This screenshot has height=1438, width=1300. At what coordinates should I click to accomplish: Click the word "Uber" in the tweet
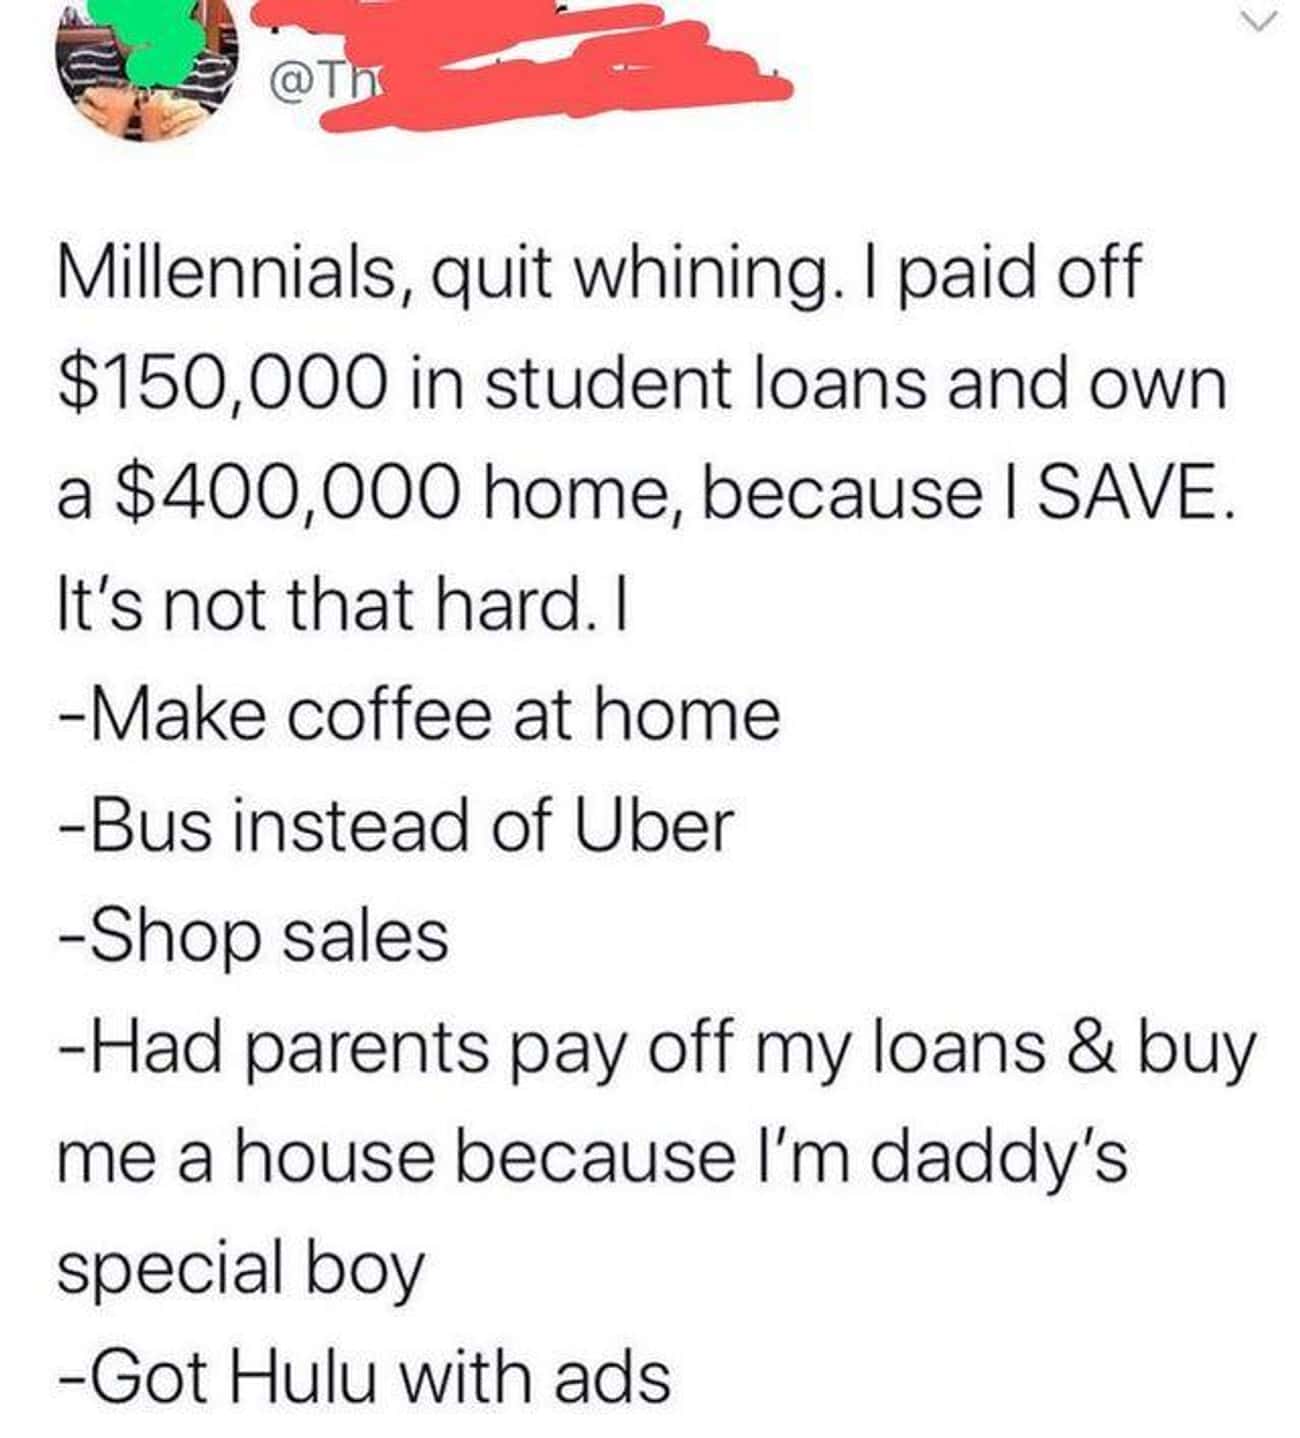[x=653, y=826]
